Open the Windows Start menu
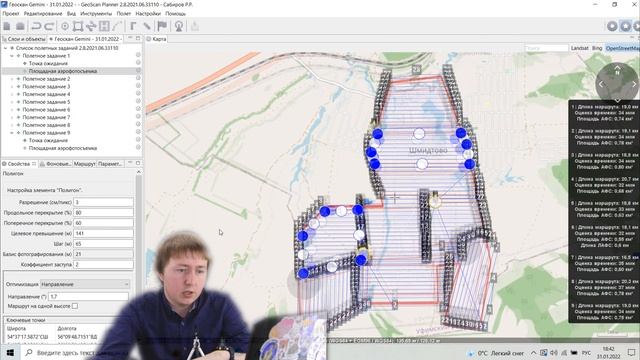 point(10,352)
